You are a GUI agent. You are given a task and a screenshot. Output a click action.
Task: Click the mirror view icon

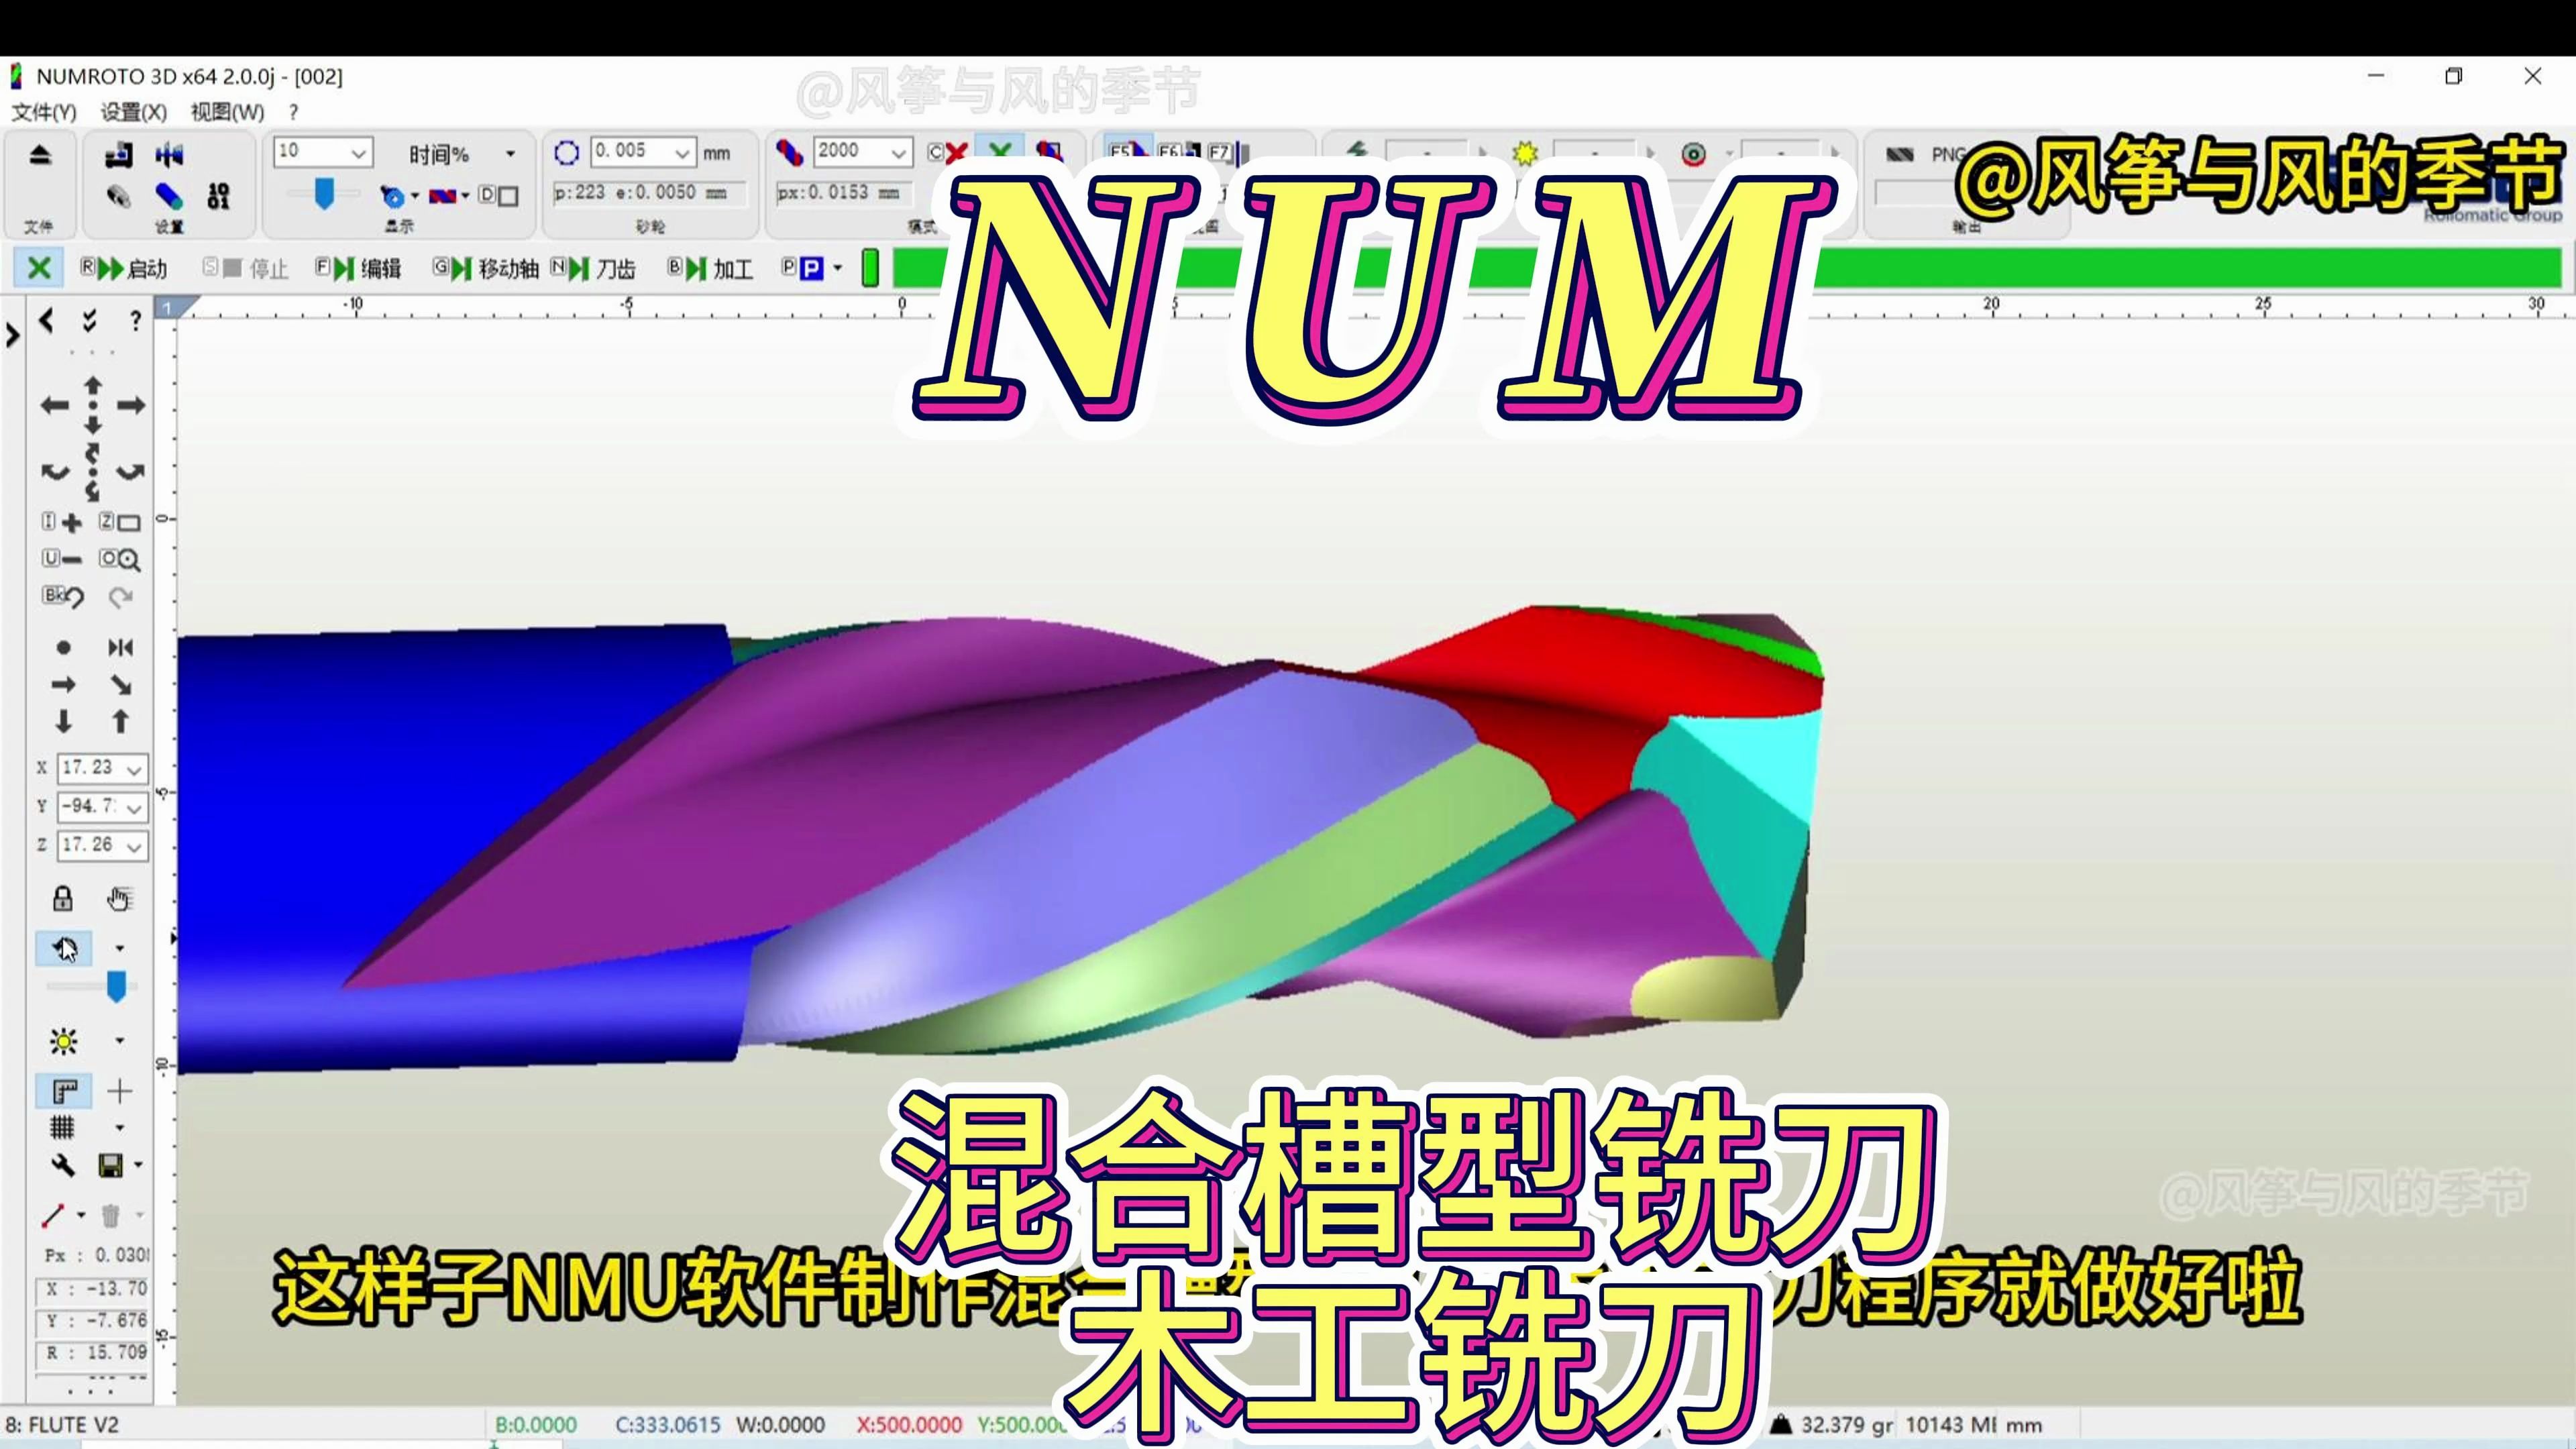(x=121, y=648)
